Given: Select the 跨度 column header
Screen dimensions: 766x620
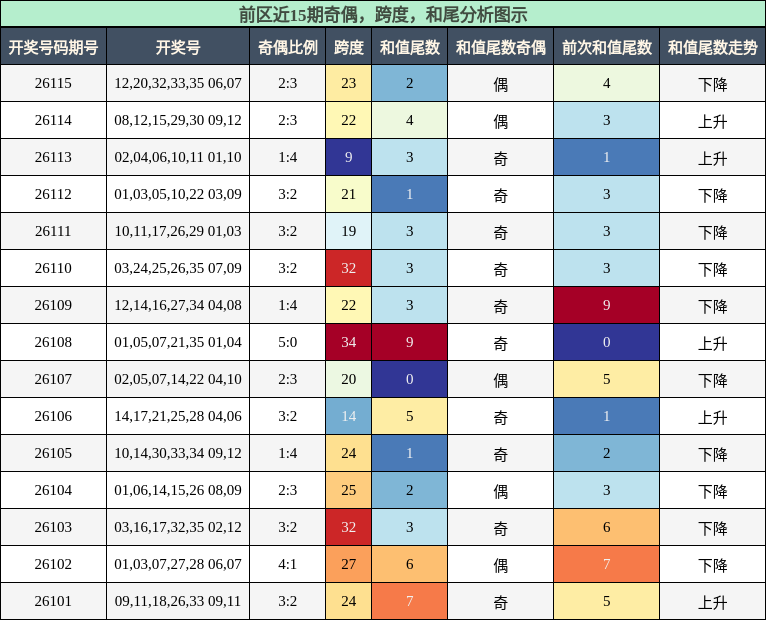Looking at the screenshot, I should coord(348,47).
